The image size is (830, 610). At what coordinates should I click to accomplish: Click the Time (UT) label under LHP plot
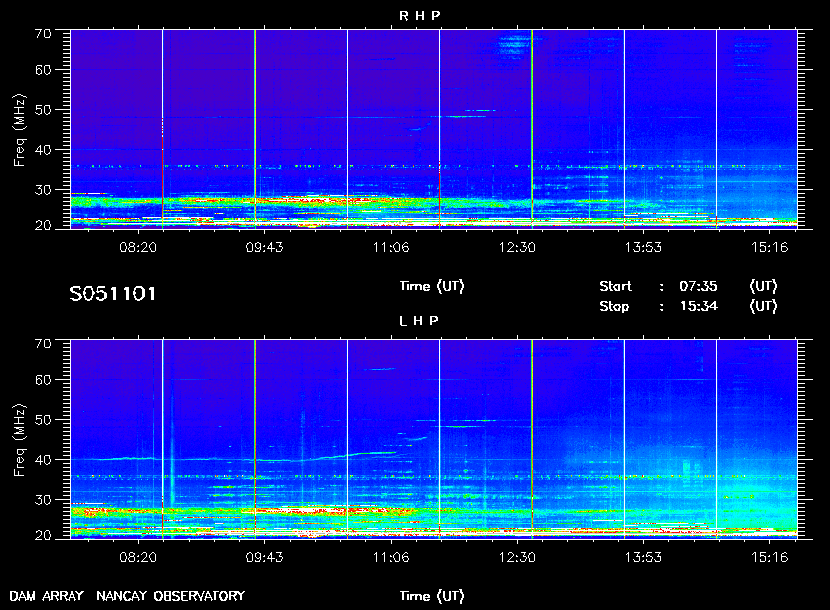pos(431,596)
